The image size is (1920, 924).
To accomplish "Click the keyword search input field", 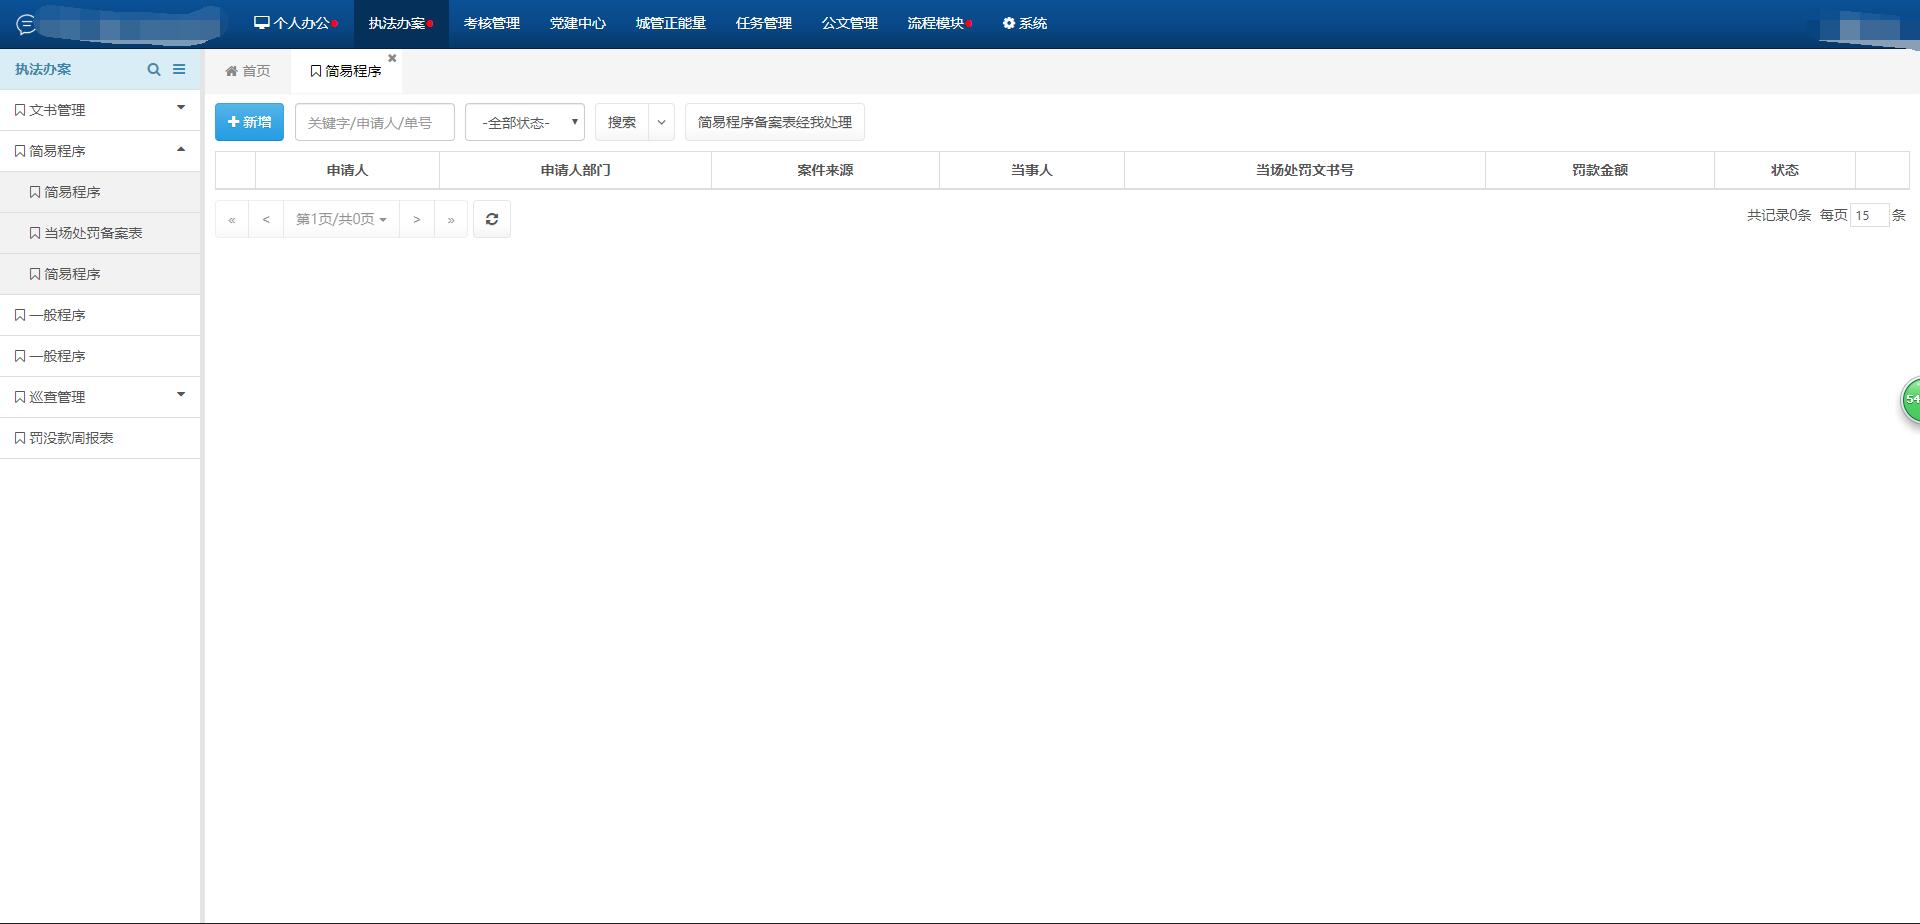I will pyautogui.click(x=374, y=122).
